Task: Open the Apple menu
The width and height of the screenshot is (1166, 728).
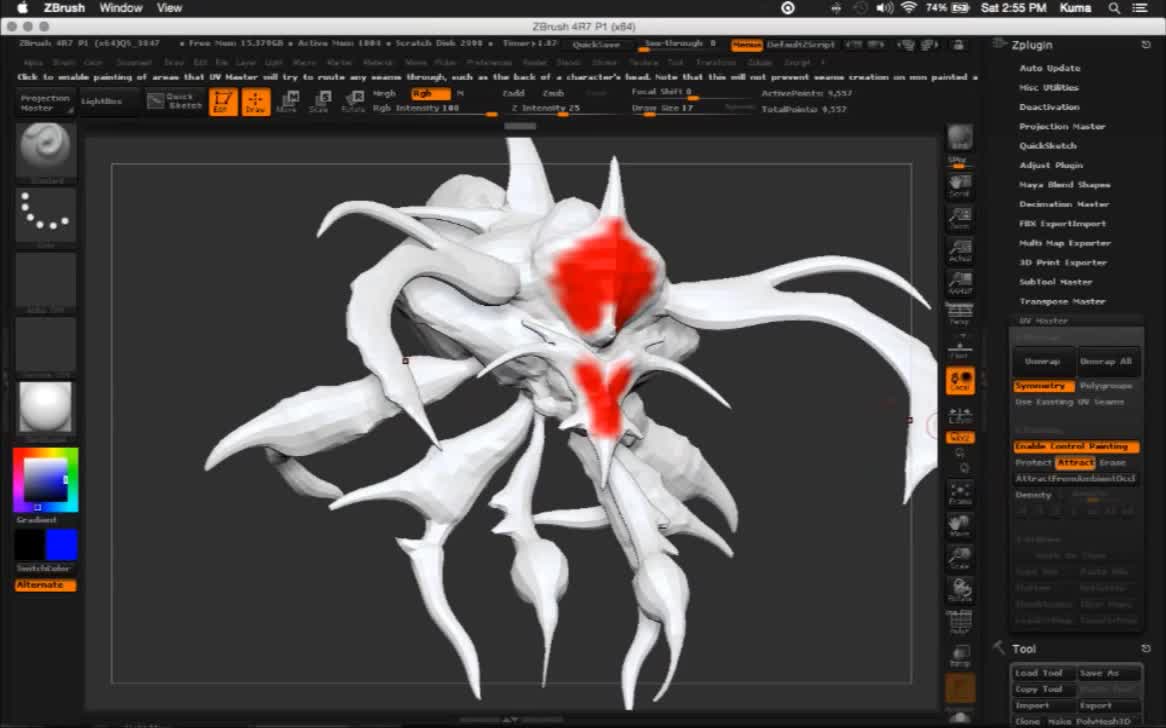Action: [22, 8]
